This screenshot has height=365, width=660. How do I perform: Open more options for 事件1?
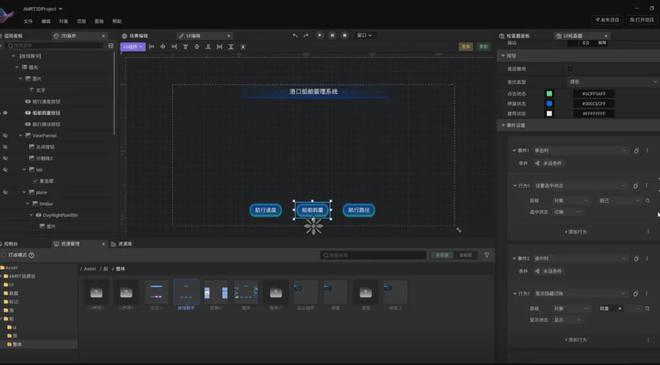pos(647,150)
